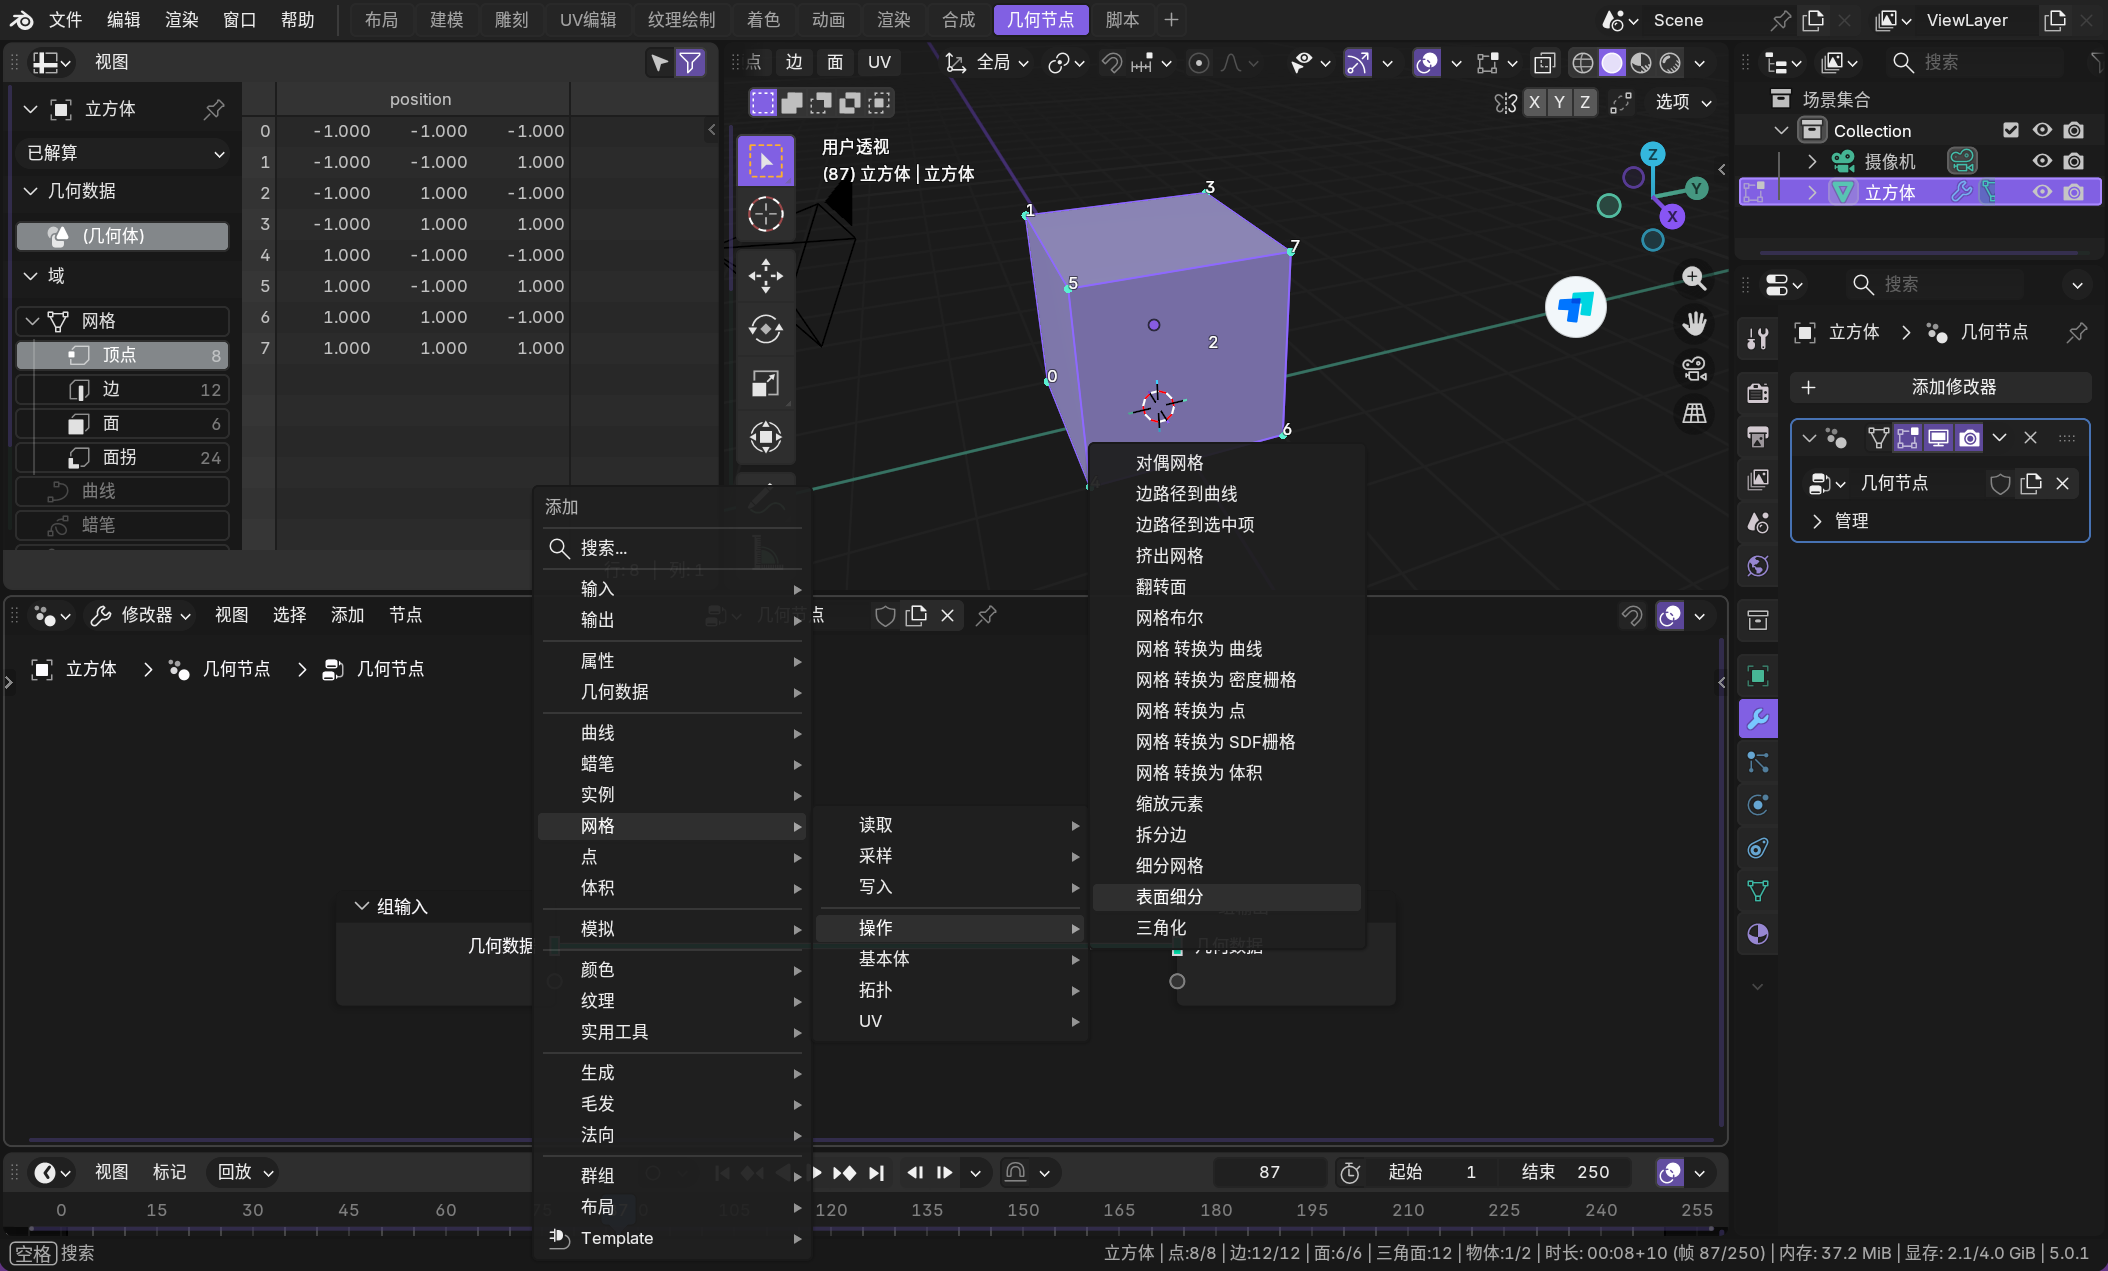2108x1271 pixels.
Task: Open the Modifiers wrench properties tab
Action: tap(1758, 718)
